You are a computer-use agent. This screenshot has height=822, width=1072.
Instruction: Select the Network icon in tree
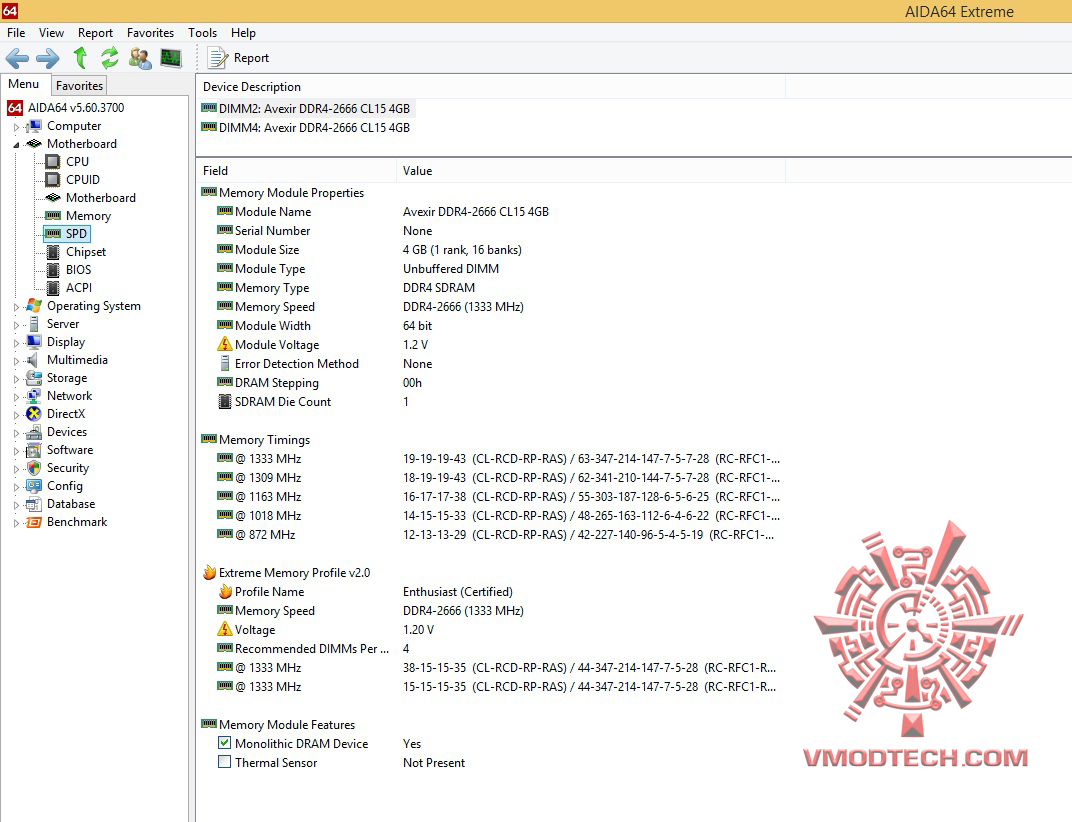click(x=34, y=395)
